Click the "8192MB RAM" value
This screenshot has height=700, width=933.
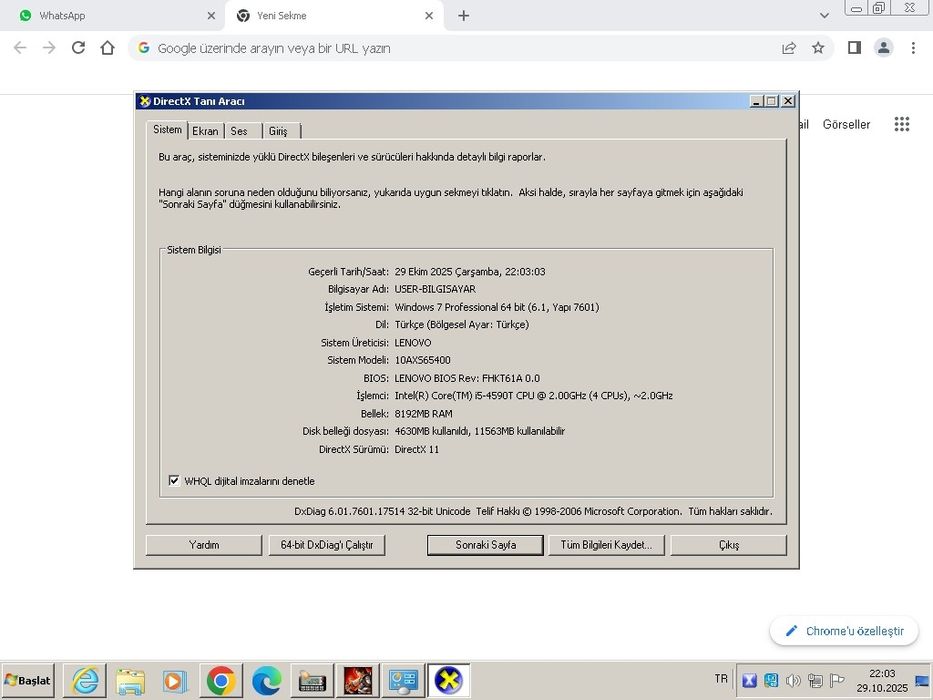tap(423, 413)
